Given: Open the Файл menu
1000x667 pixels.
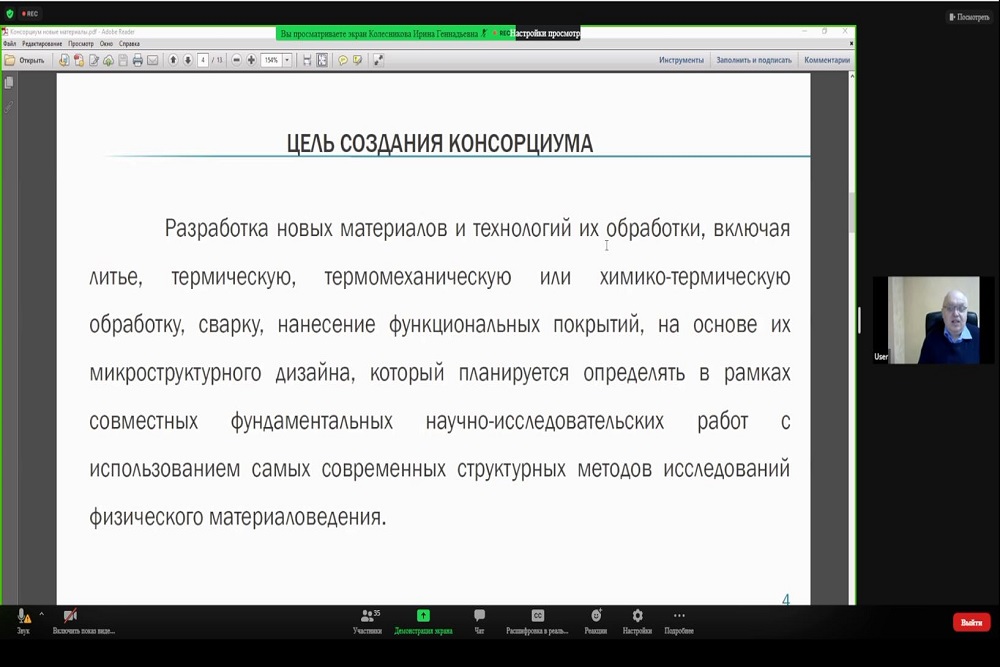Looking at the screenshot, I should [x=9, y=44].
